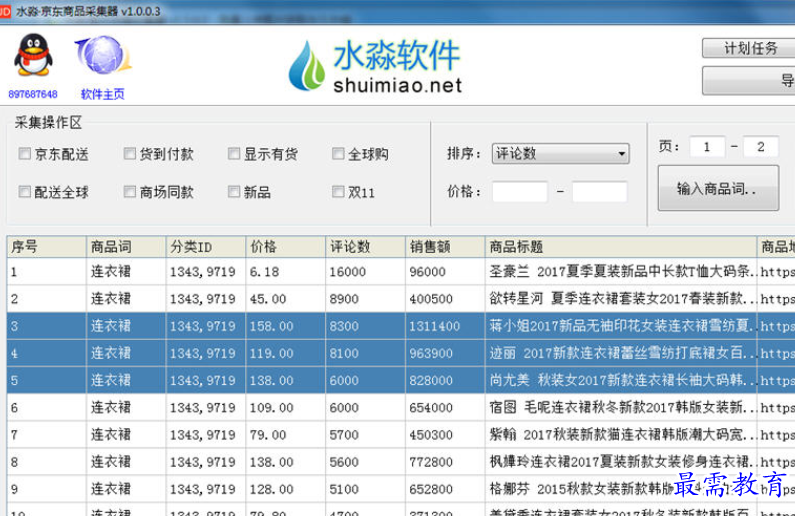Click the 水淼软件 water-drop logo
The height and width of the screenshot is (516, 795).
[x=306, y=66]
